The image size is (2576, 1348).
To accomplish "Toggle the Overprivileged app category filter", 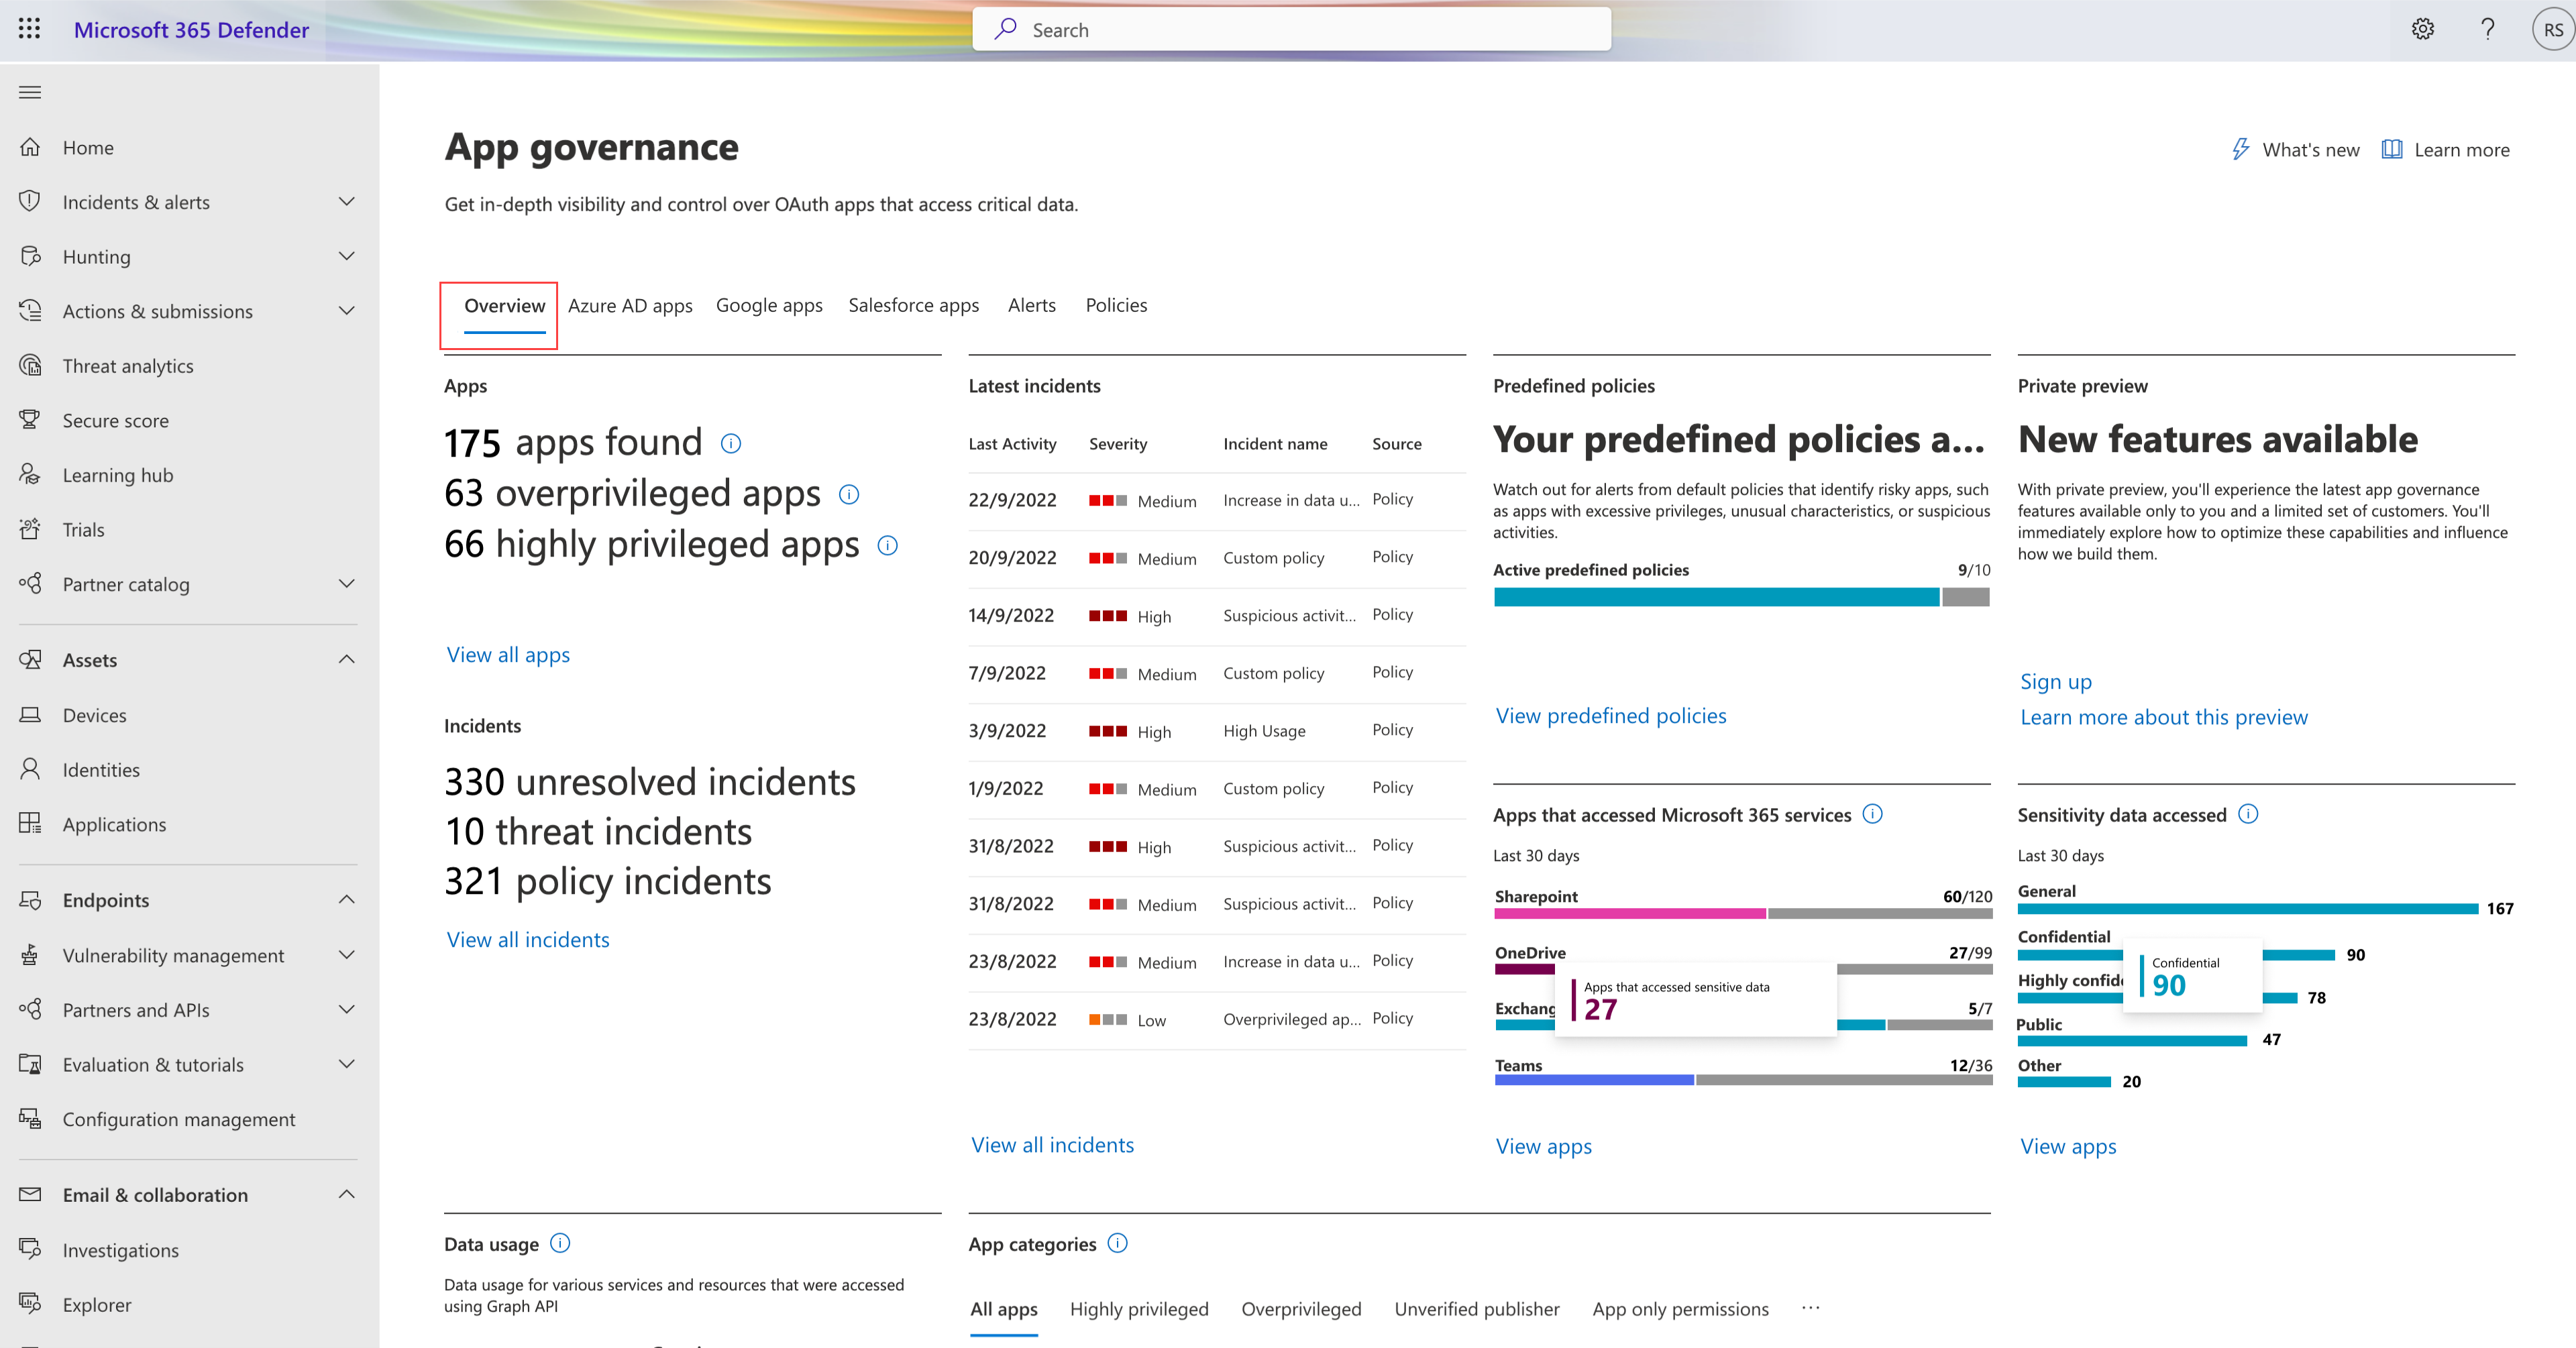I will pos(1301,1309).
